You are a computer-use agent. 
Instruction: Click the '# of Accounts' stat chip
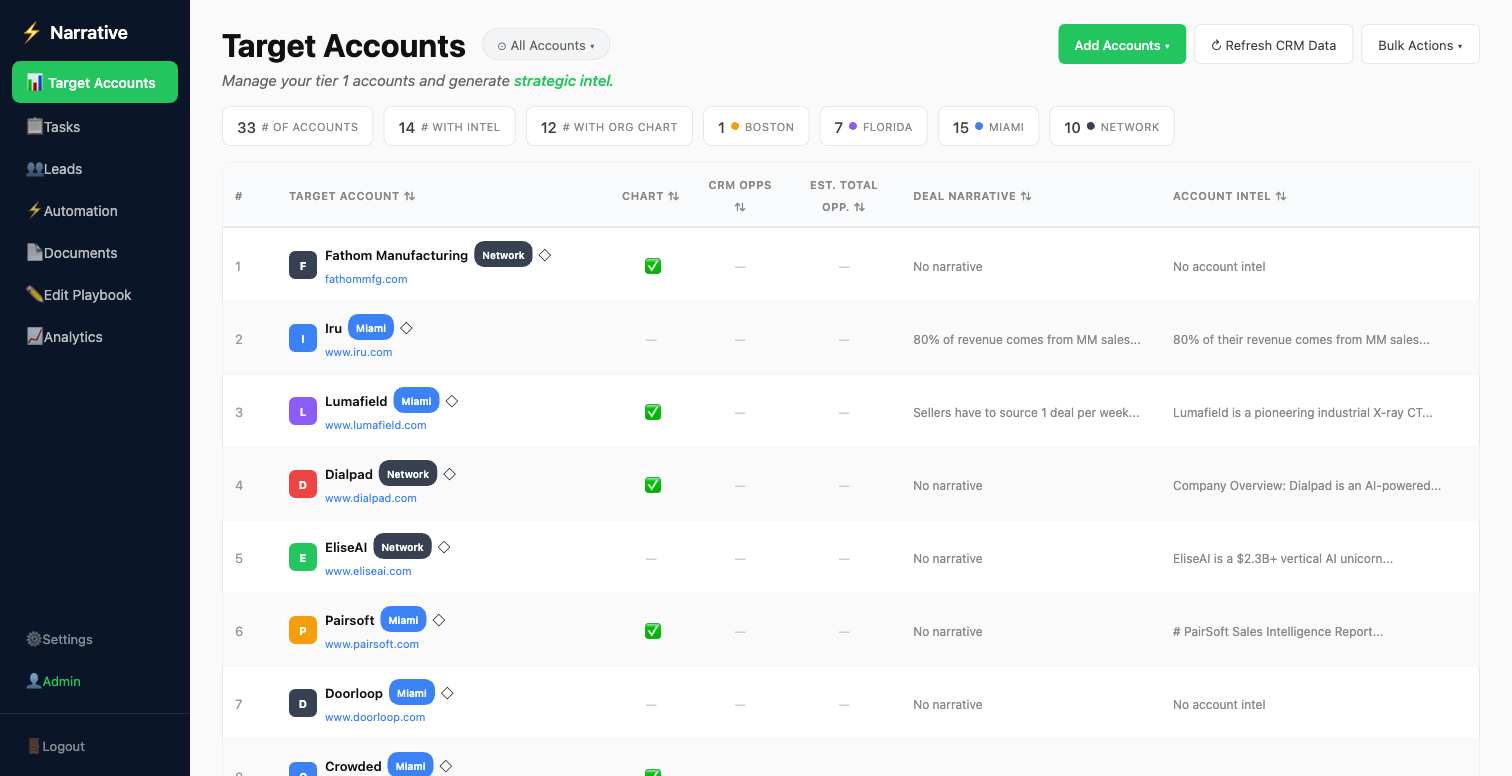point(297,127)
